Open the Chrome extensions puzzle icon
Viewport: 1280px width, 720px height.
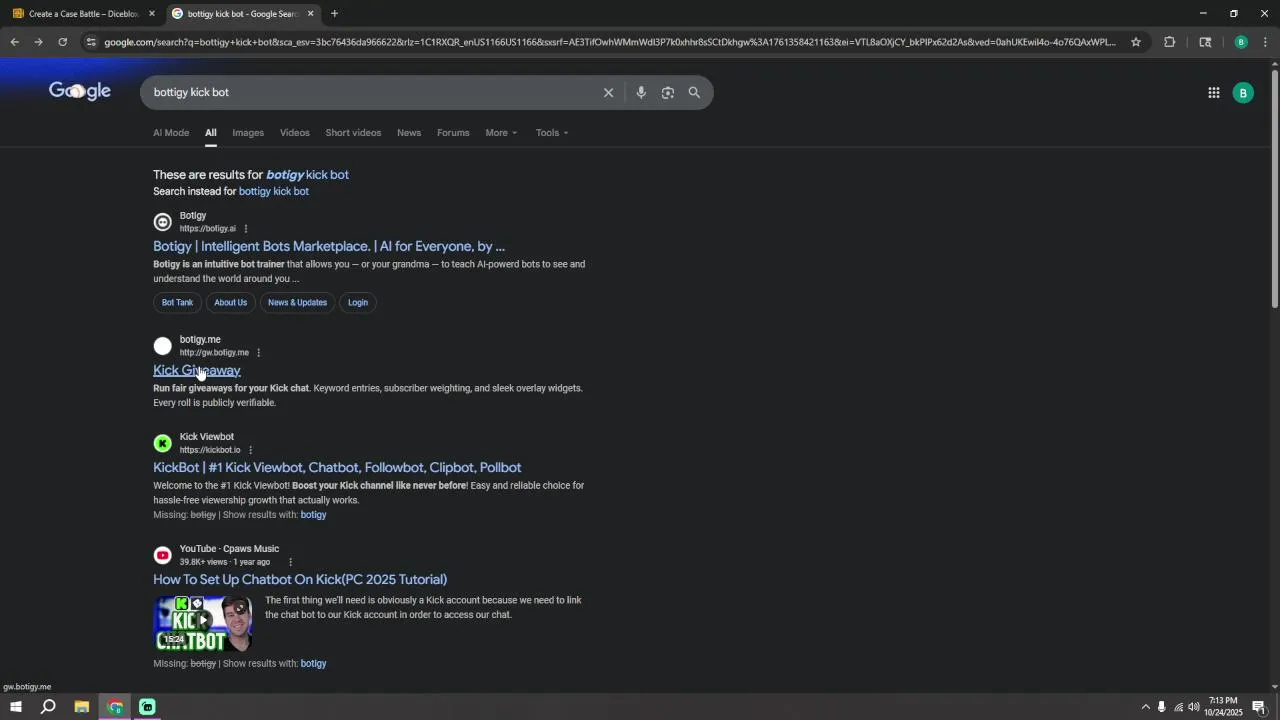1169,42
